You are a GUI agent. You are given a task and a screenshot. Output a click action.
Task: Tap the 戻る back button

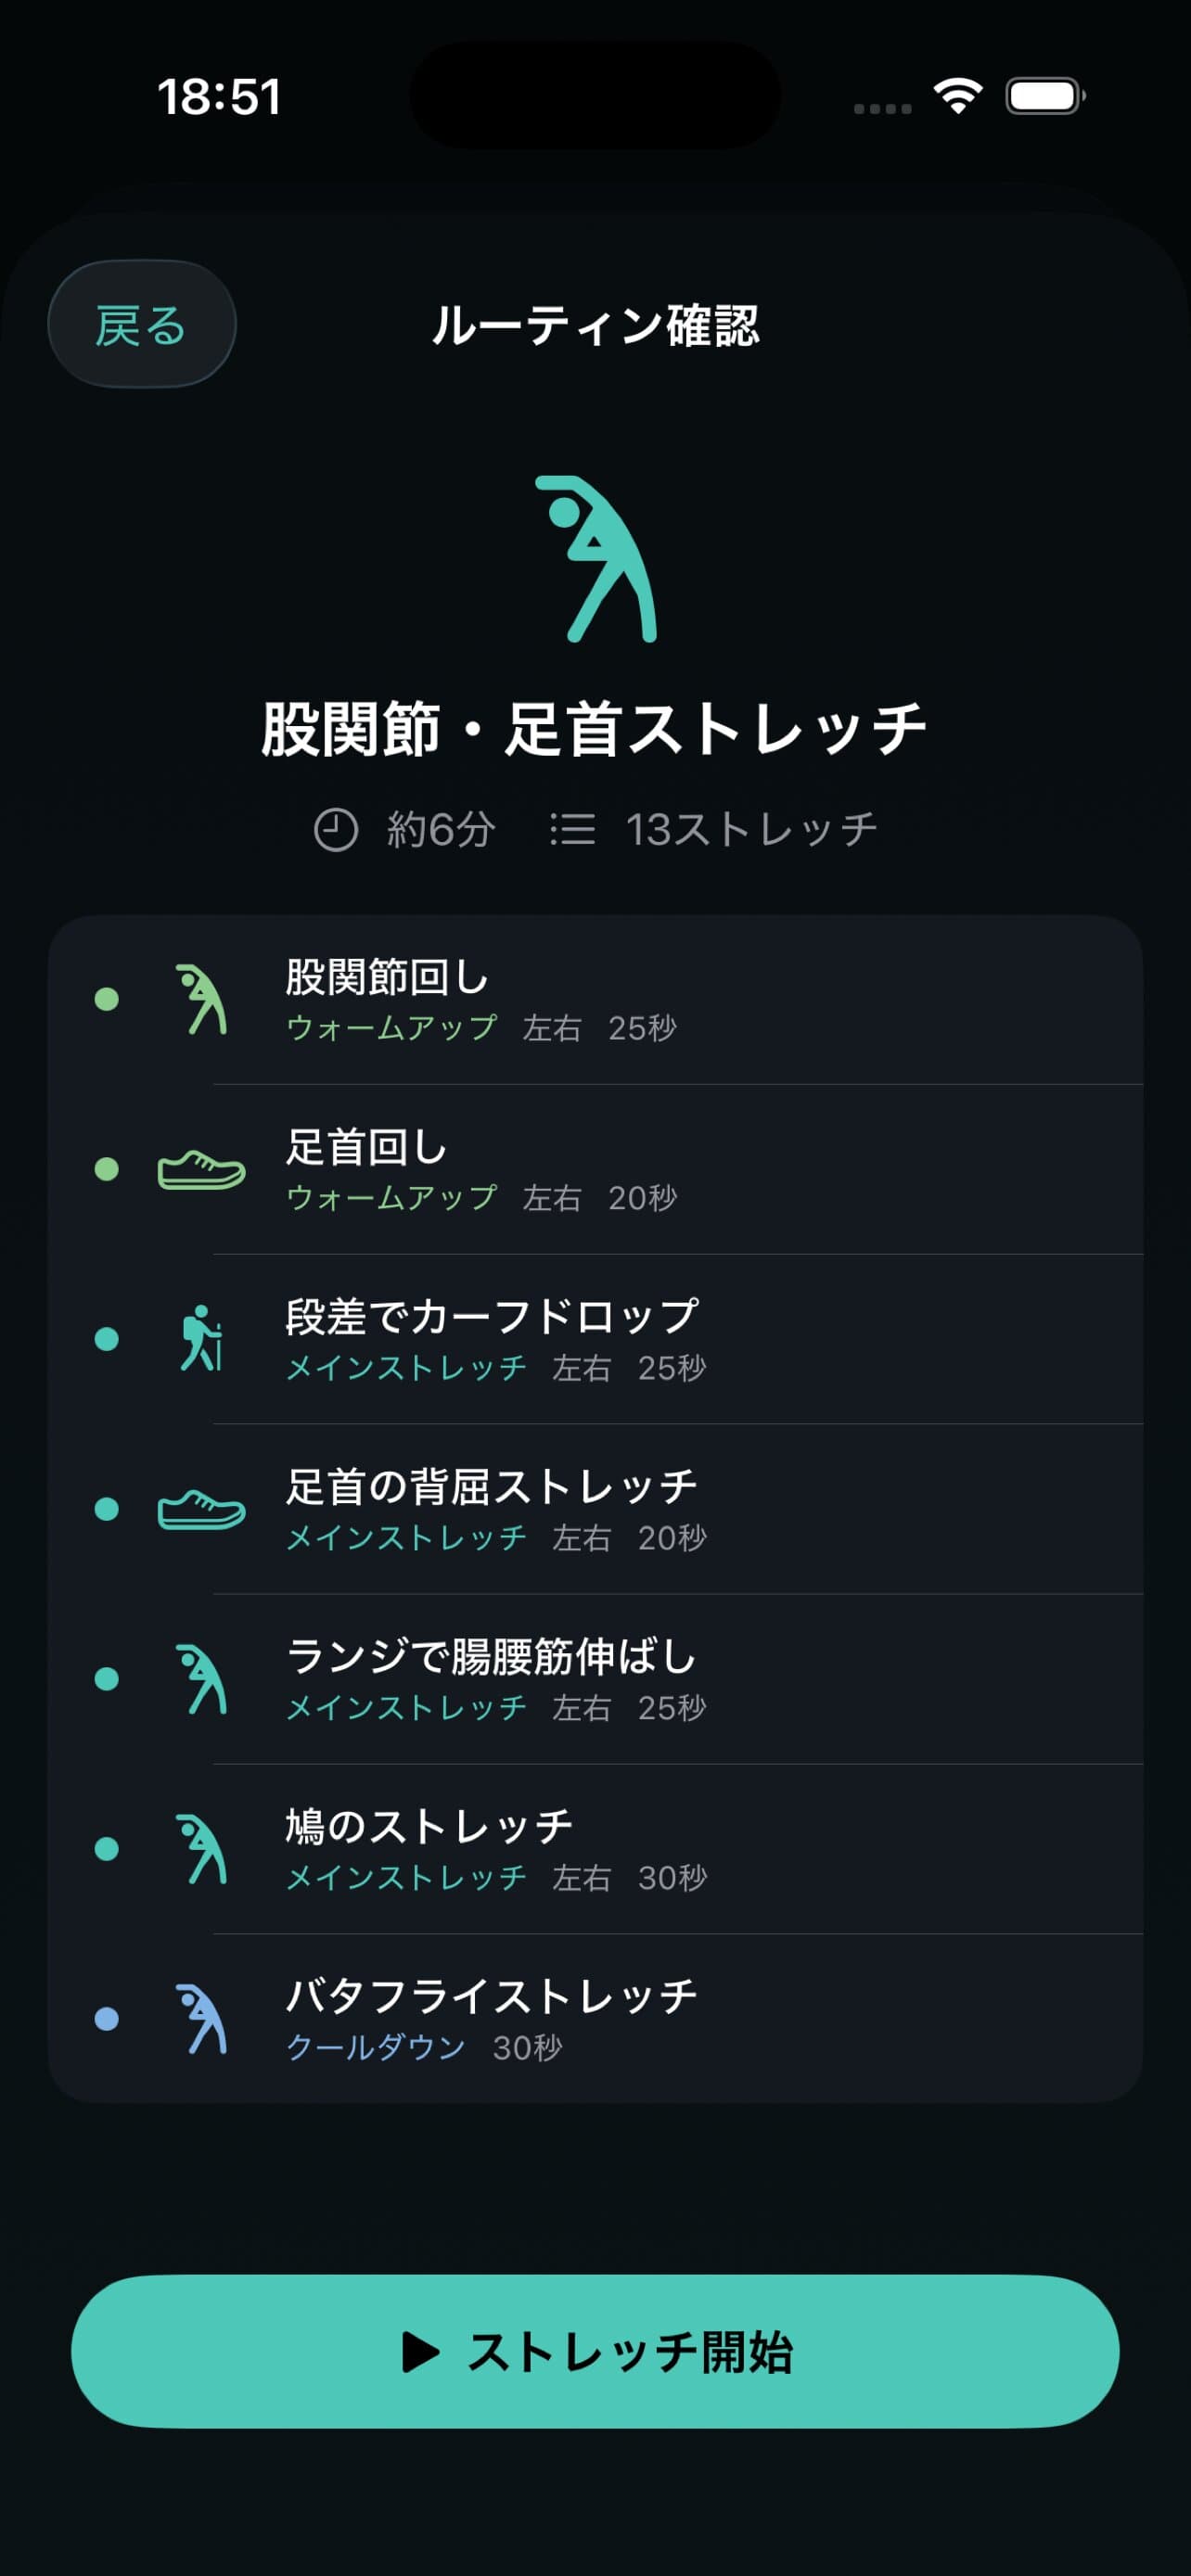141,324
